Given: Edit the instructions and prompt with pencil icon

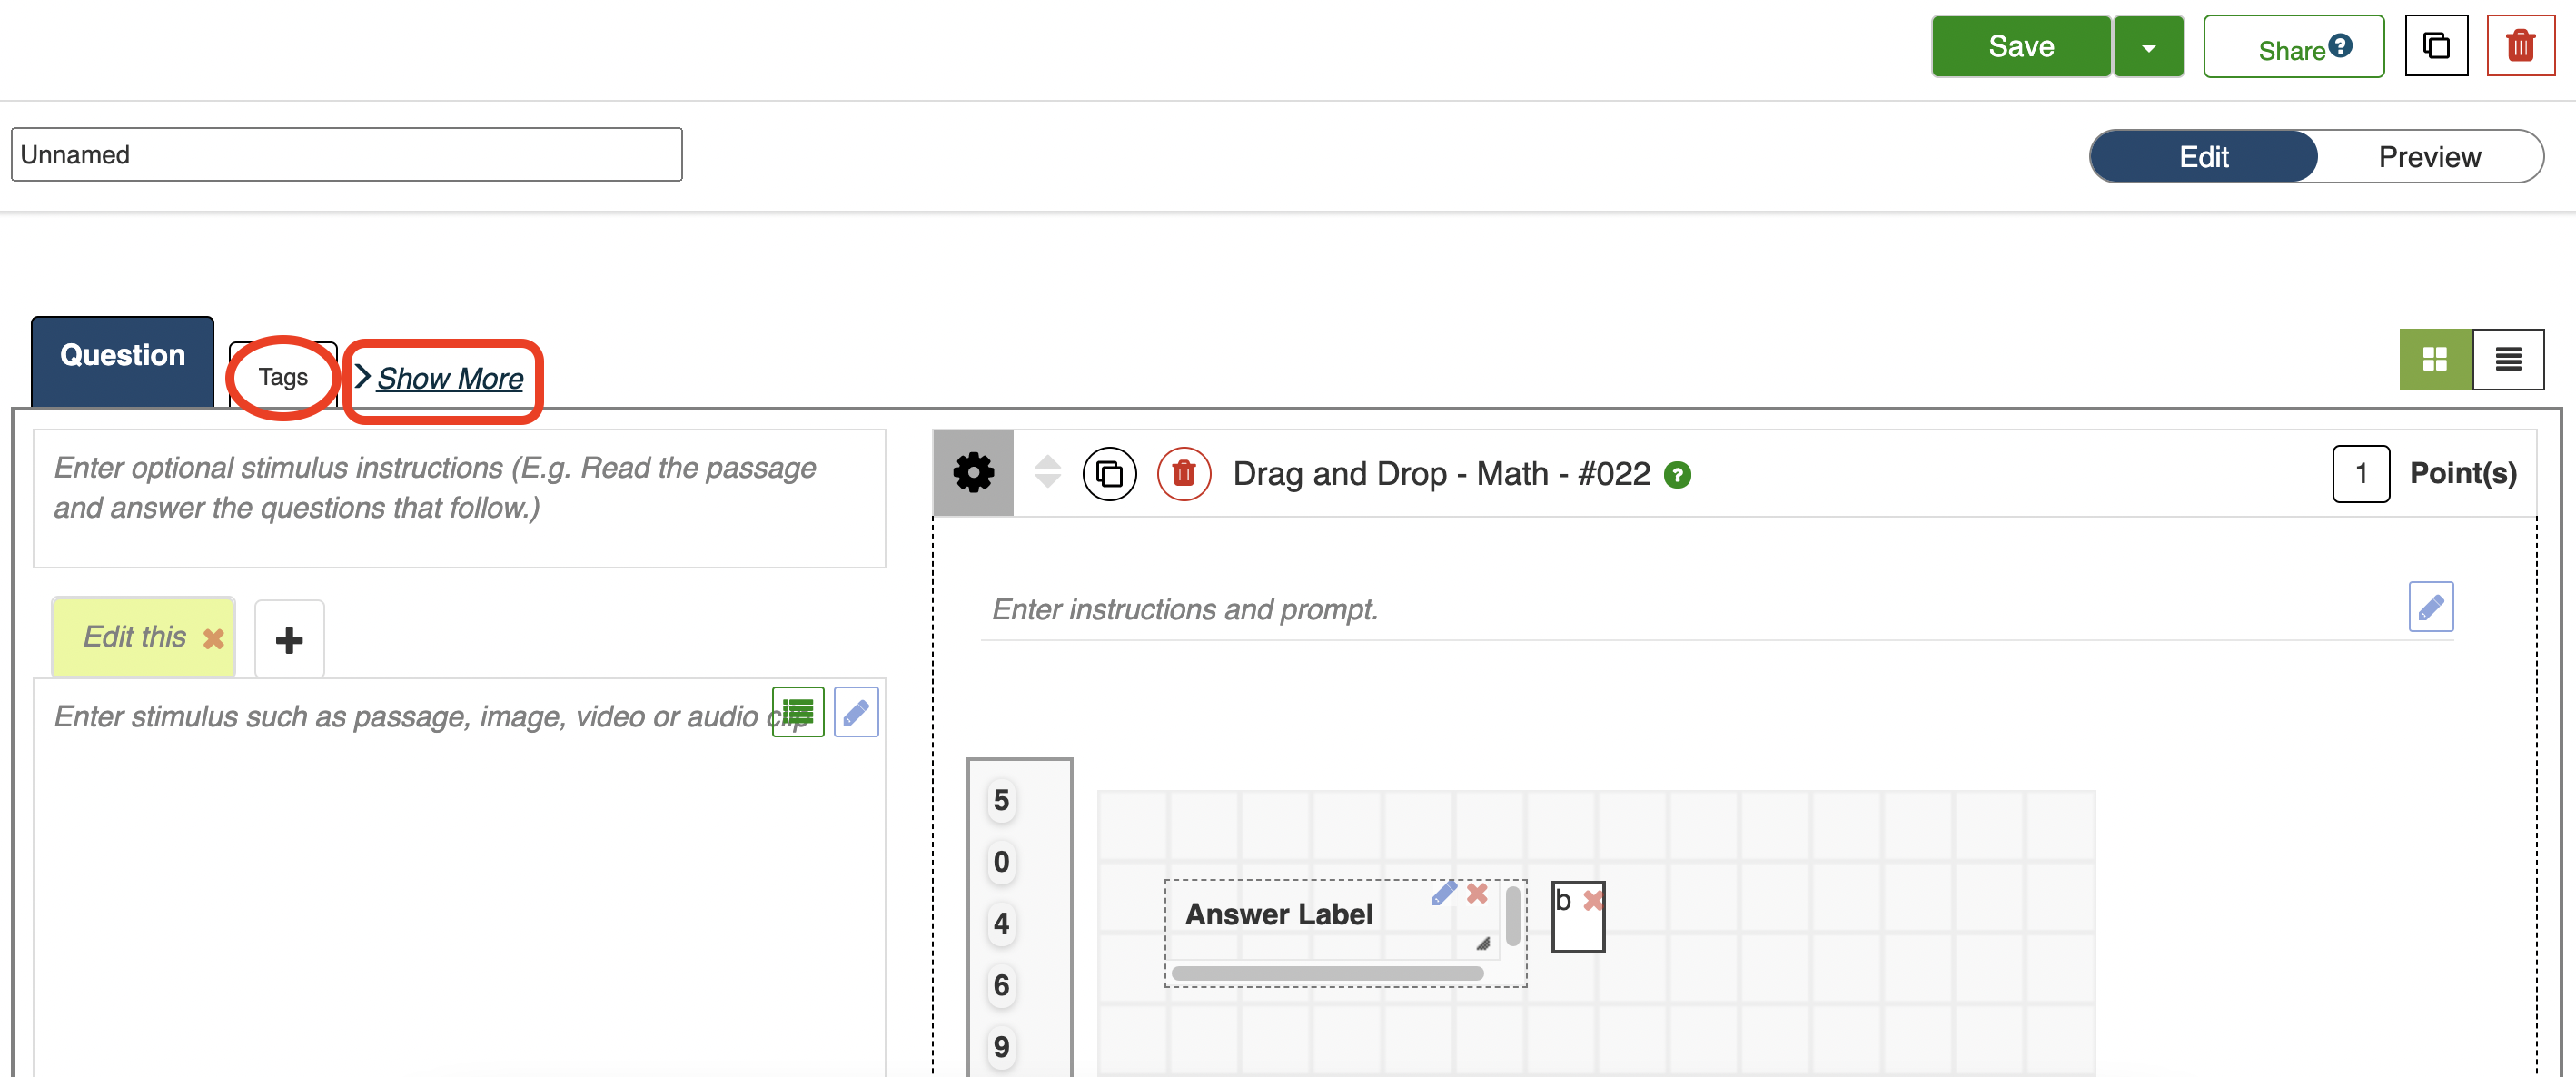Looking at the screenshot, I should 2430,606.
